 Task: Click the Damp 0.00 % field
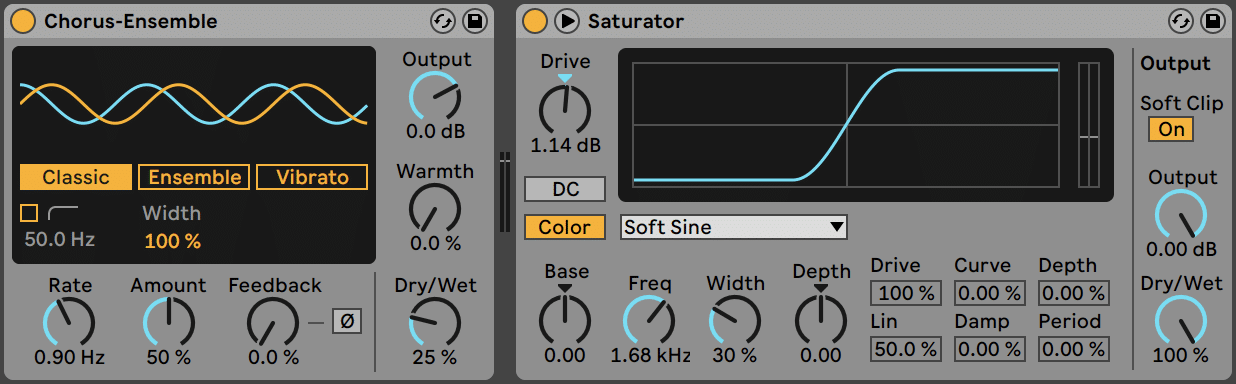[990, 349]
